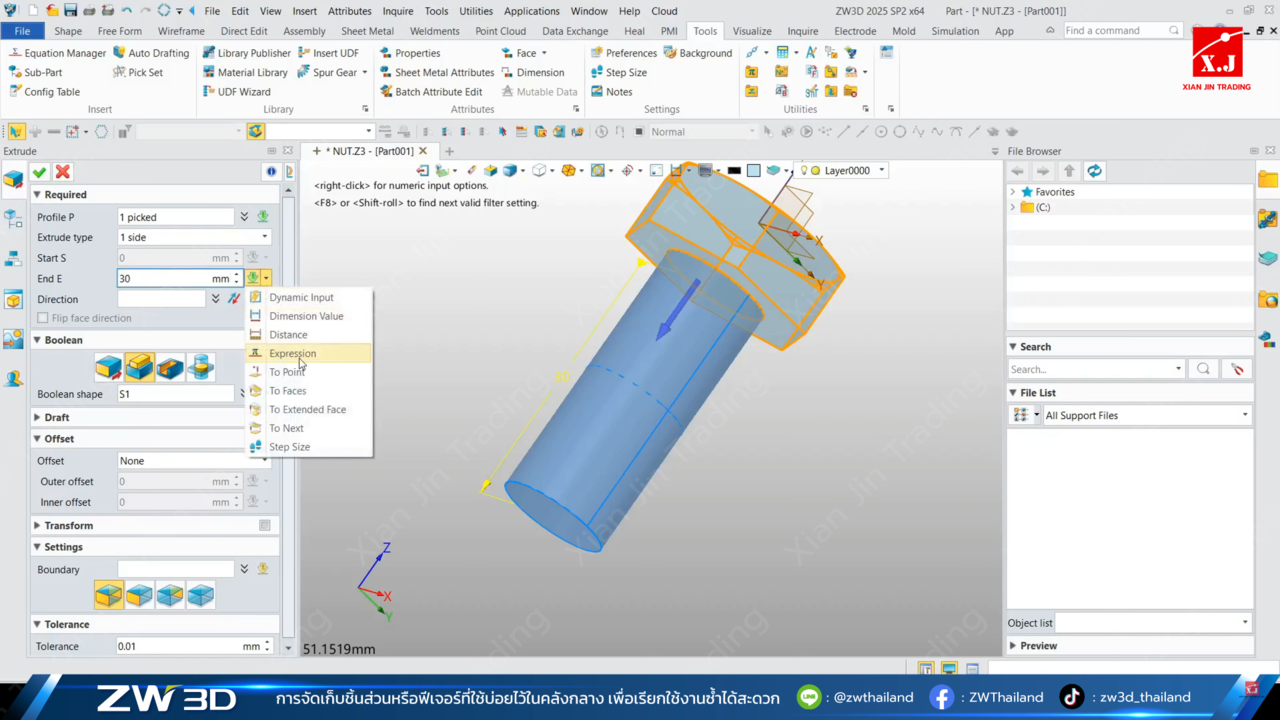1280x720 pixels.
Task: Click the search magnifier in File Browser
Action: [1203, 369]
